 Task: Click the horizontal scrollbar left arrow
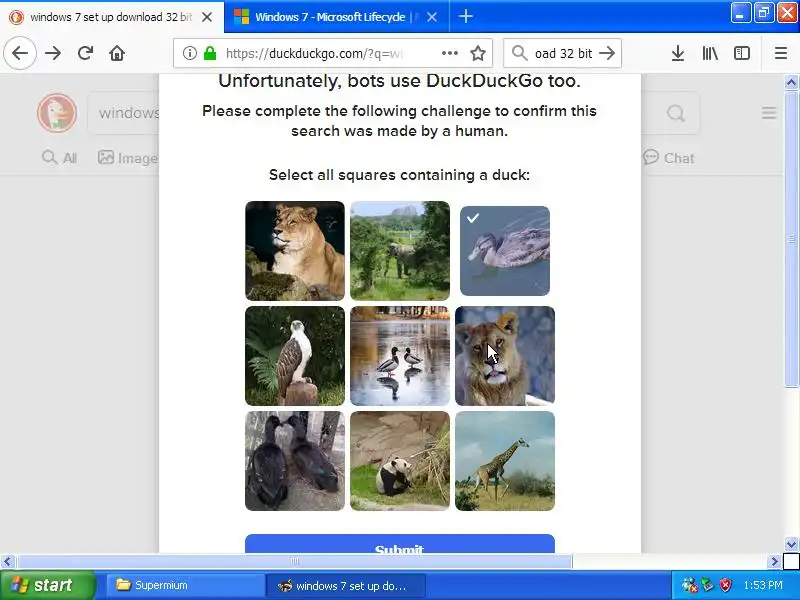coord(7,562)
